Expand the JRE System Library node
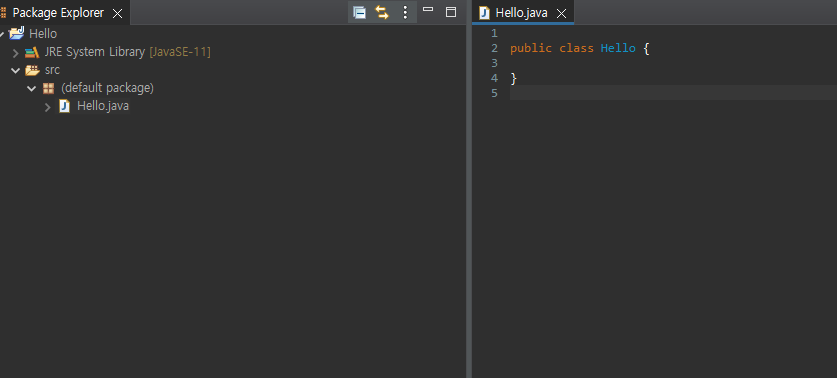The height and width of the screenshot is (378, 837). (15, 52)
